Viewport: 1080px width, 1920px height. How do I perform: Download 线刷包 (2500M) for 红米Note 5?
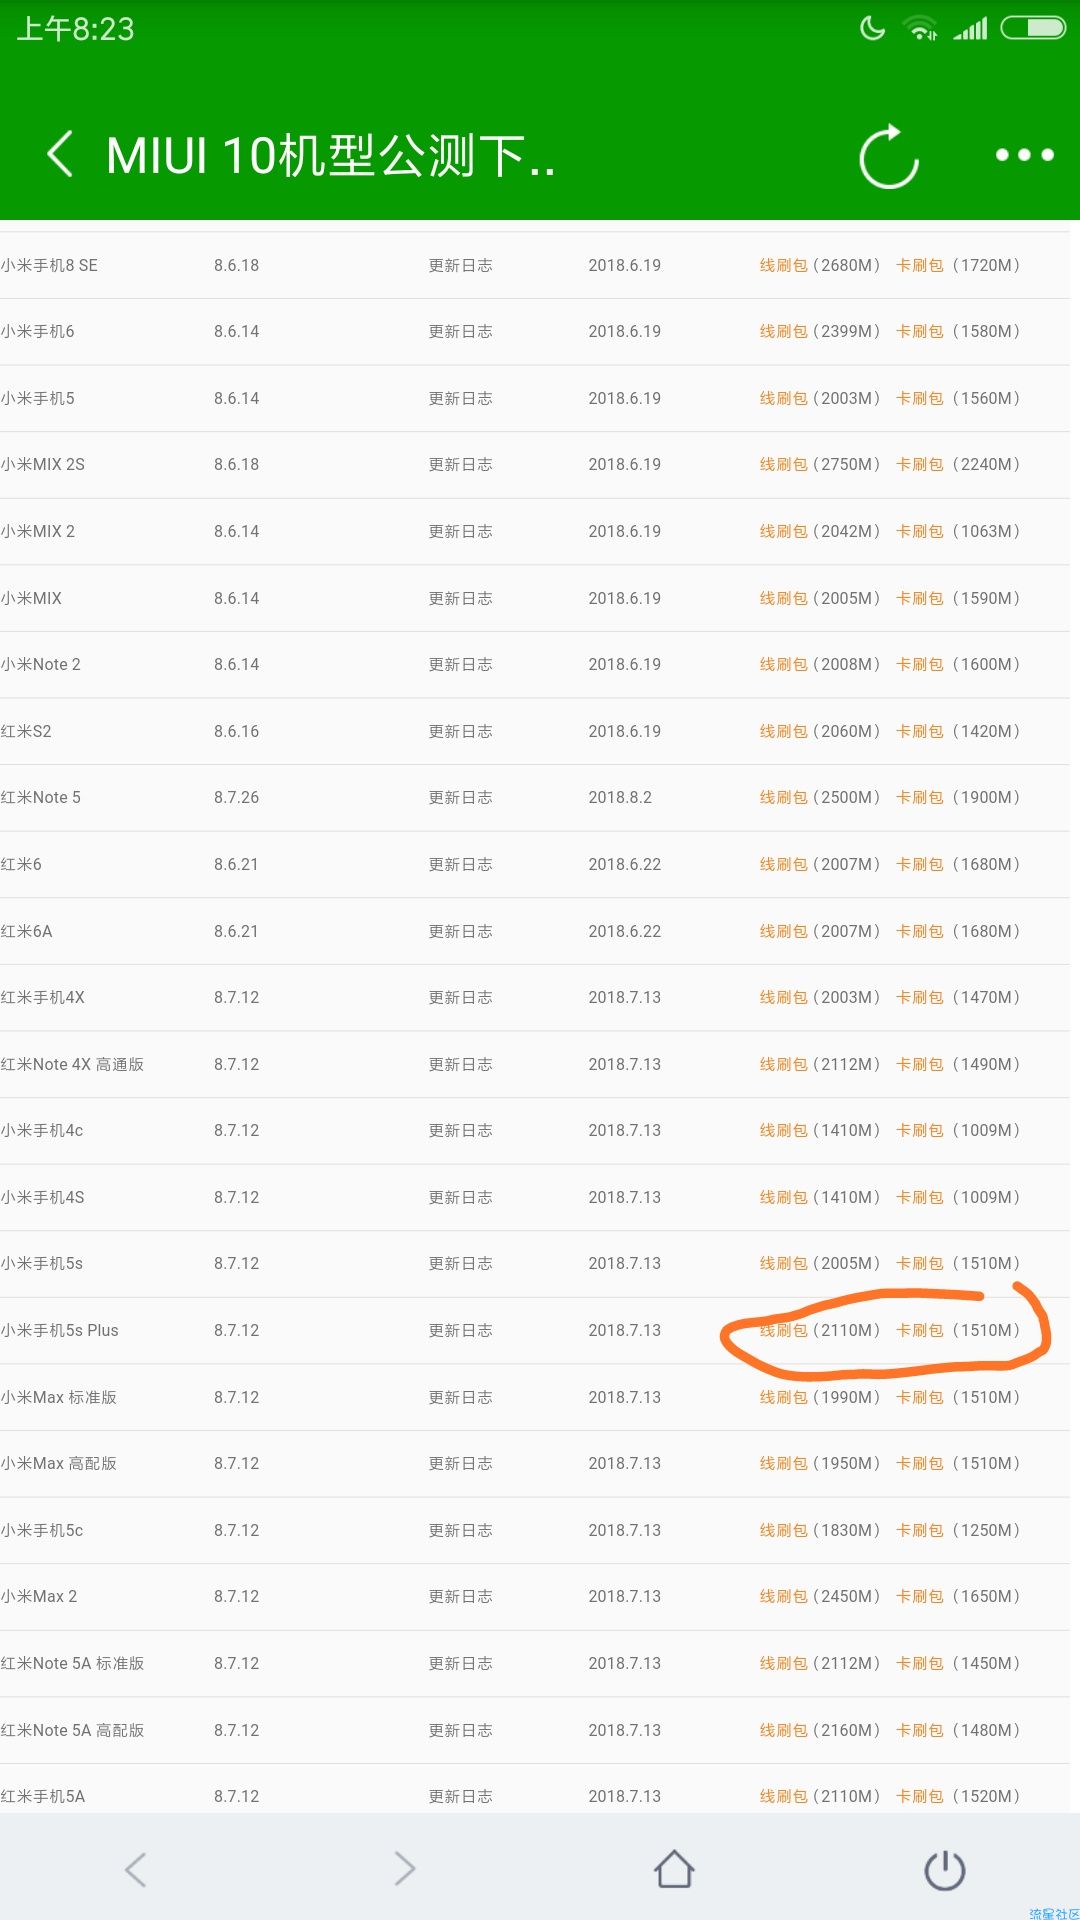784,797
